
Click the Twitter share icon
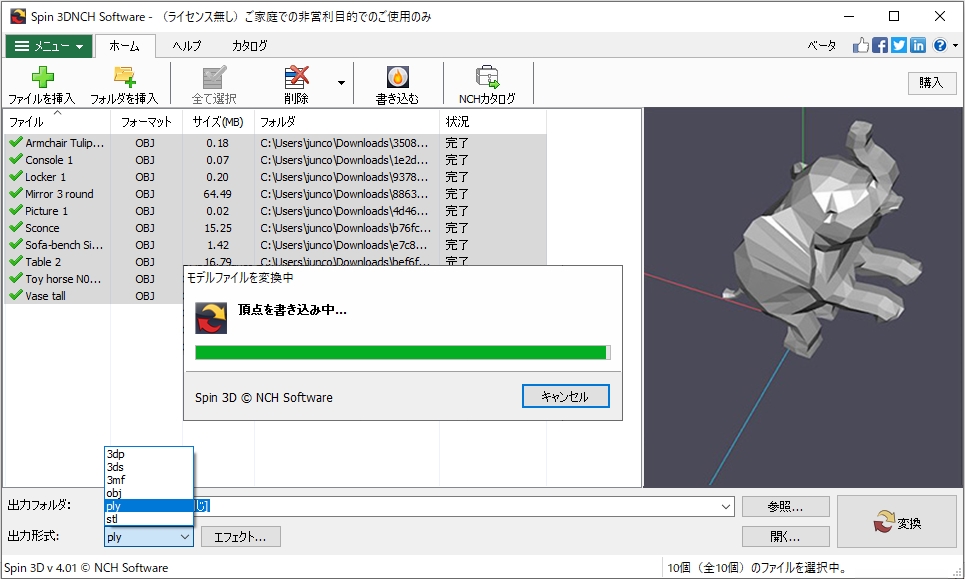(899, 45)
